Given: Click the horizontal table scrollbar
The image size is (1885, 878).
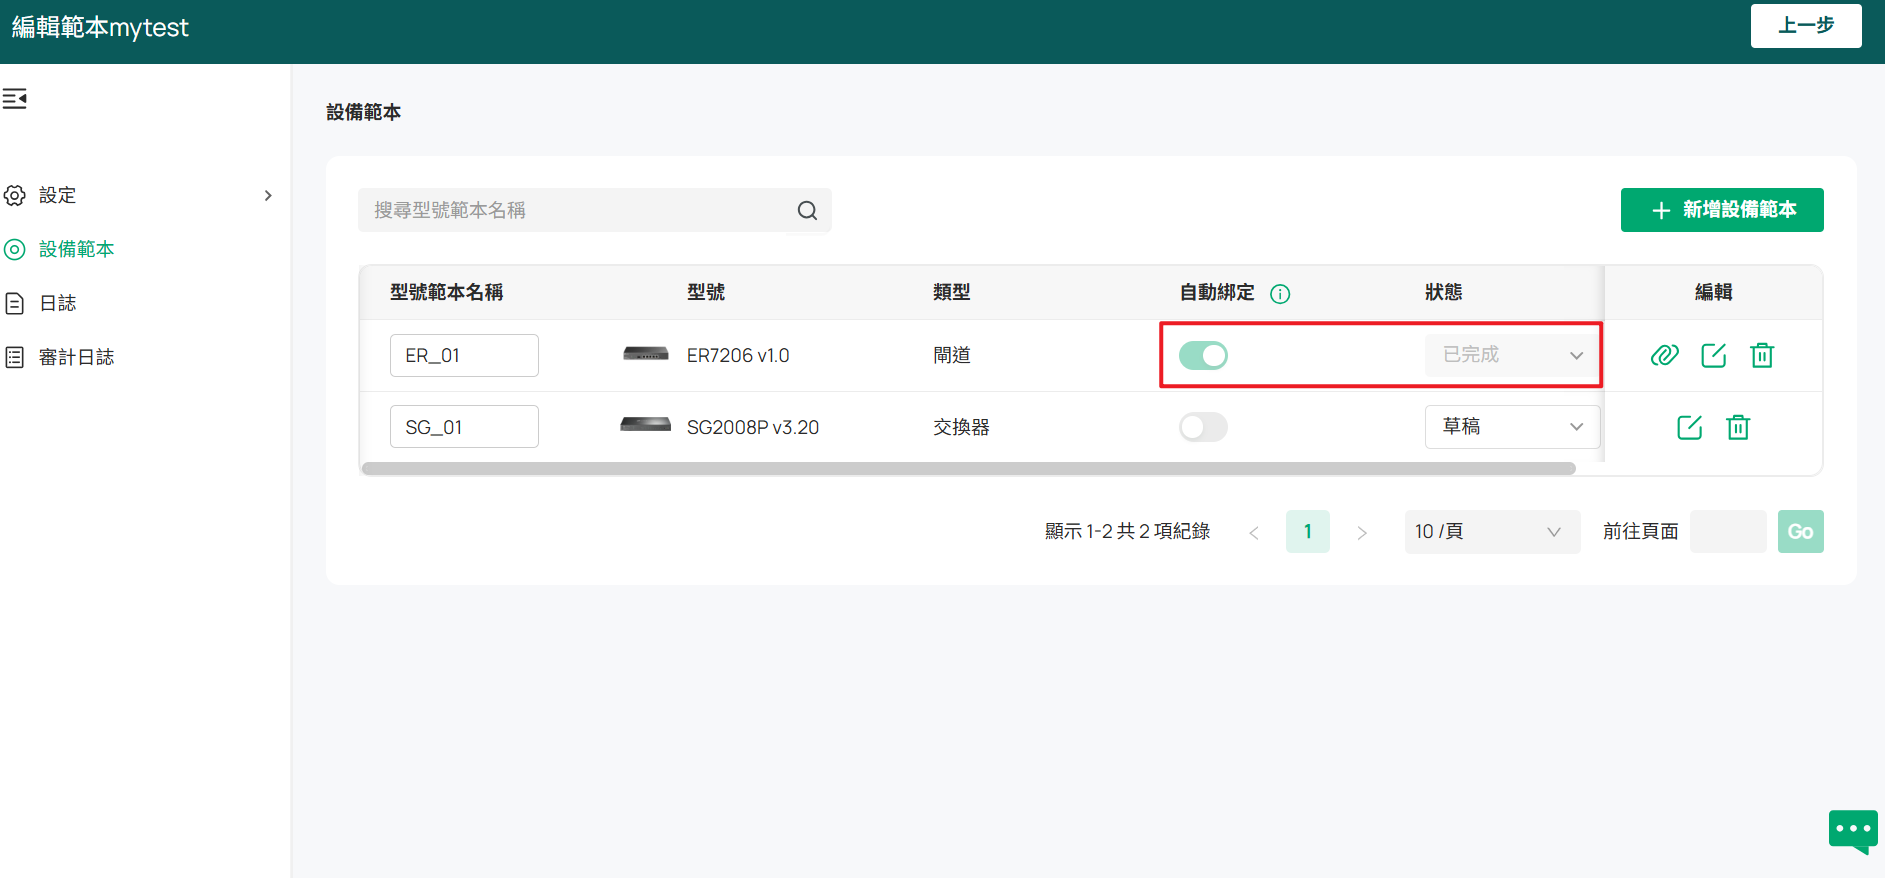Looking at the screenshot, I should click(x=969, y=468).
